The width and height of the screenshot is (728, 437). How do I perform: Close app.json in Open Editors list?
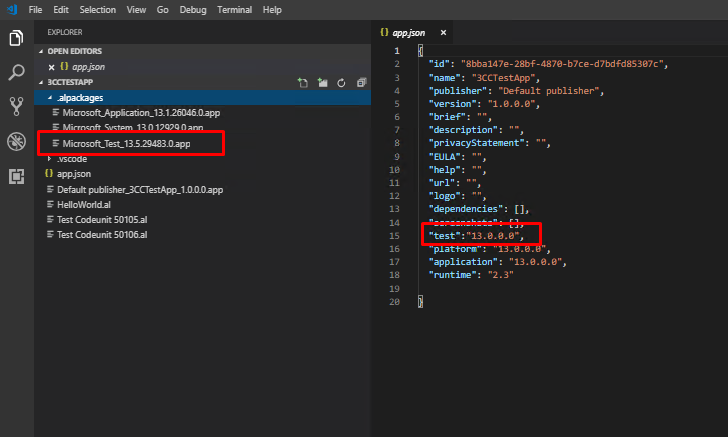(x=52, y=67)
